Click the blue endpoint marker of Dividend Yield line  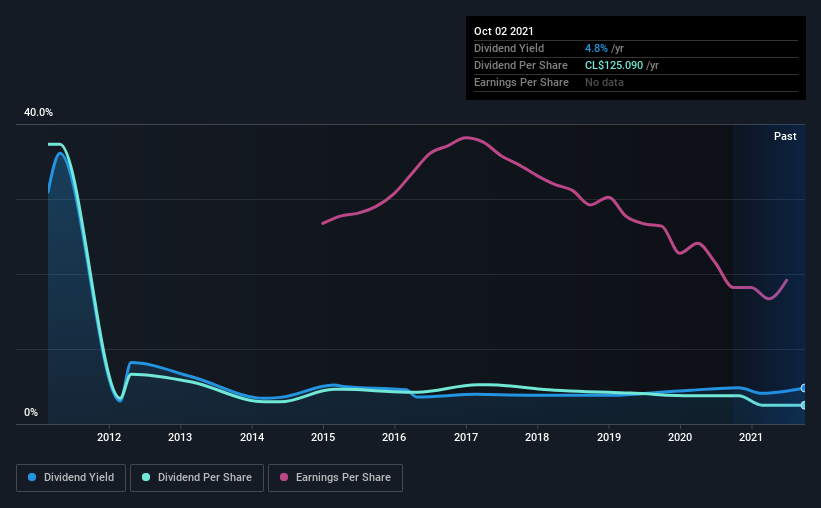(x=803, y=388)
